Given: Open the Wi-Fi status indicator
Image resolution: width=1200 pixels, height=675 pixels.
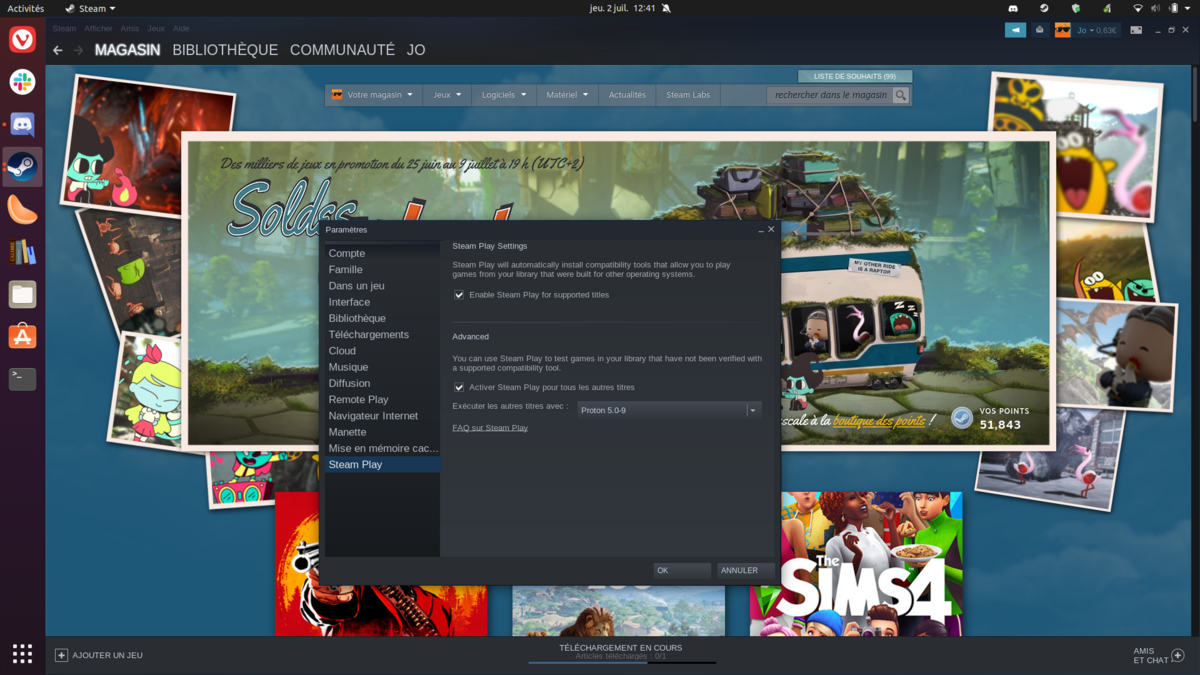Looking at the screenshot, I should point(1138,8).
